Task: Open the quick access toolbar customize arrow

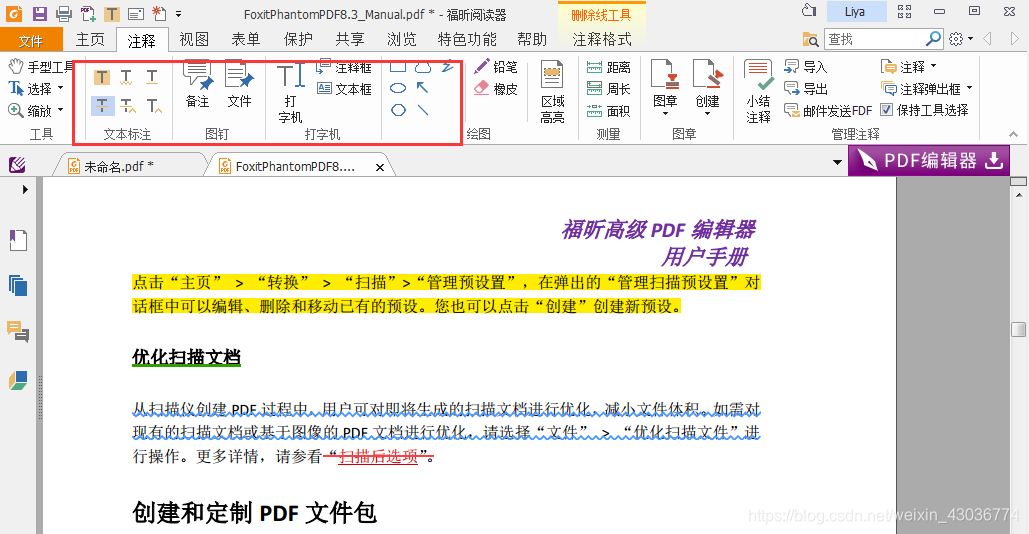Action: click(178, 14)
